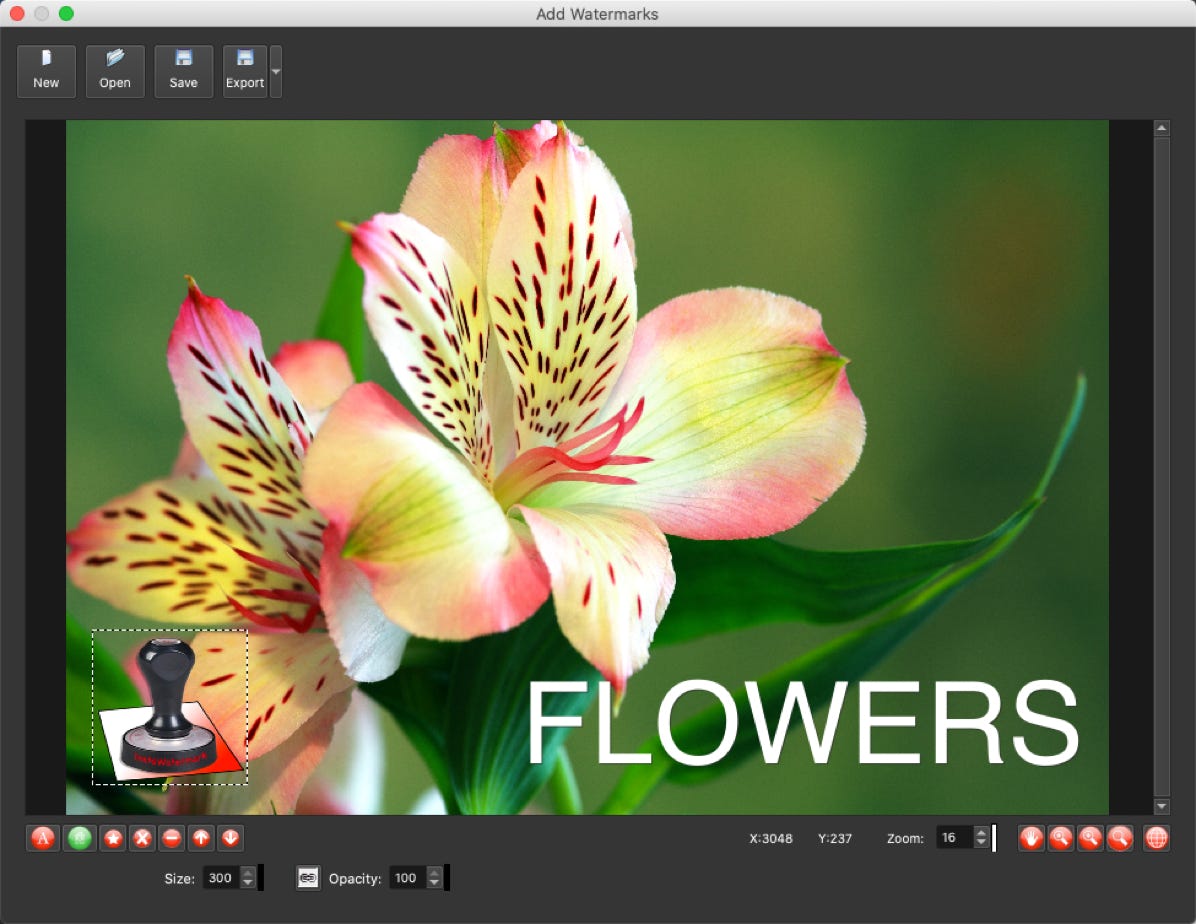Select the stamp logo watermark on canvas
Image resolution: width=1196 pixels, height=924 pixels.
point(170,707)
